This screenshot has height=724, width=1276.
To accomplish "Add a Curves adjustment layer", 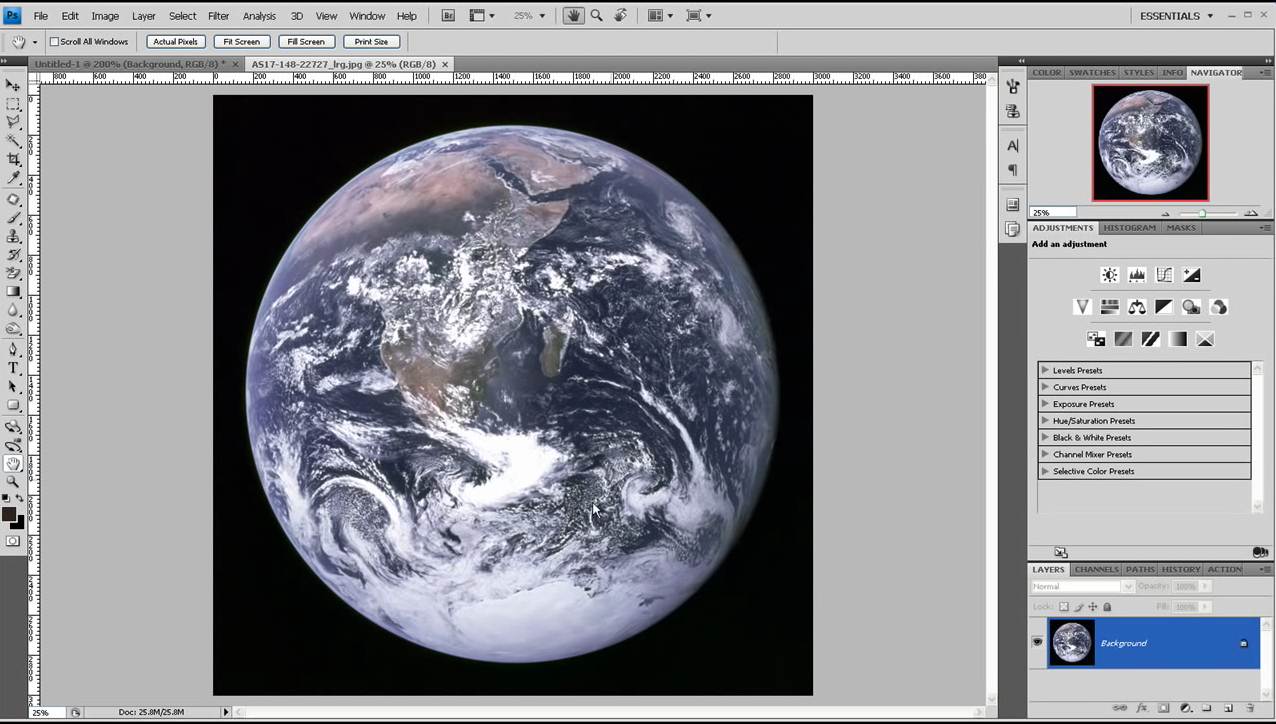I will [x=1164, y=274].
